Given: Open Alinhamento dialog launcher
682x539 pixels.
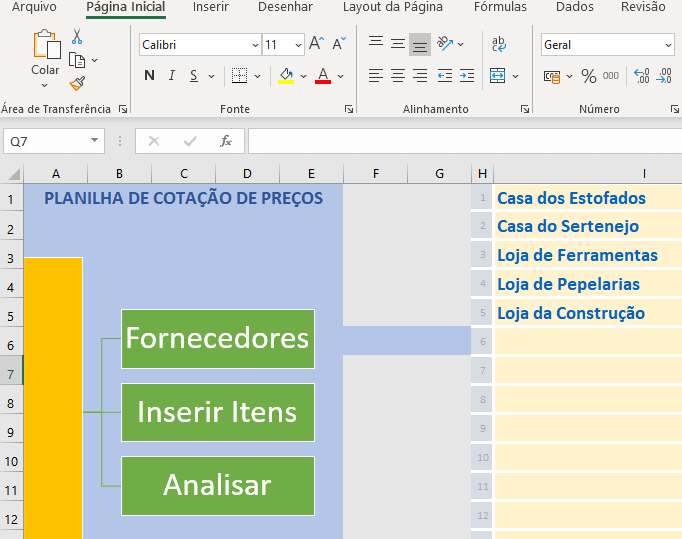Looking at the screenshot, I should [525, 109].
